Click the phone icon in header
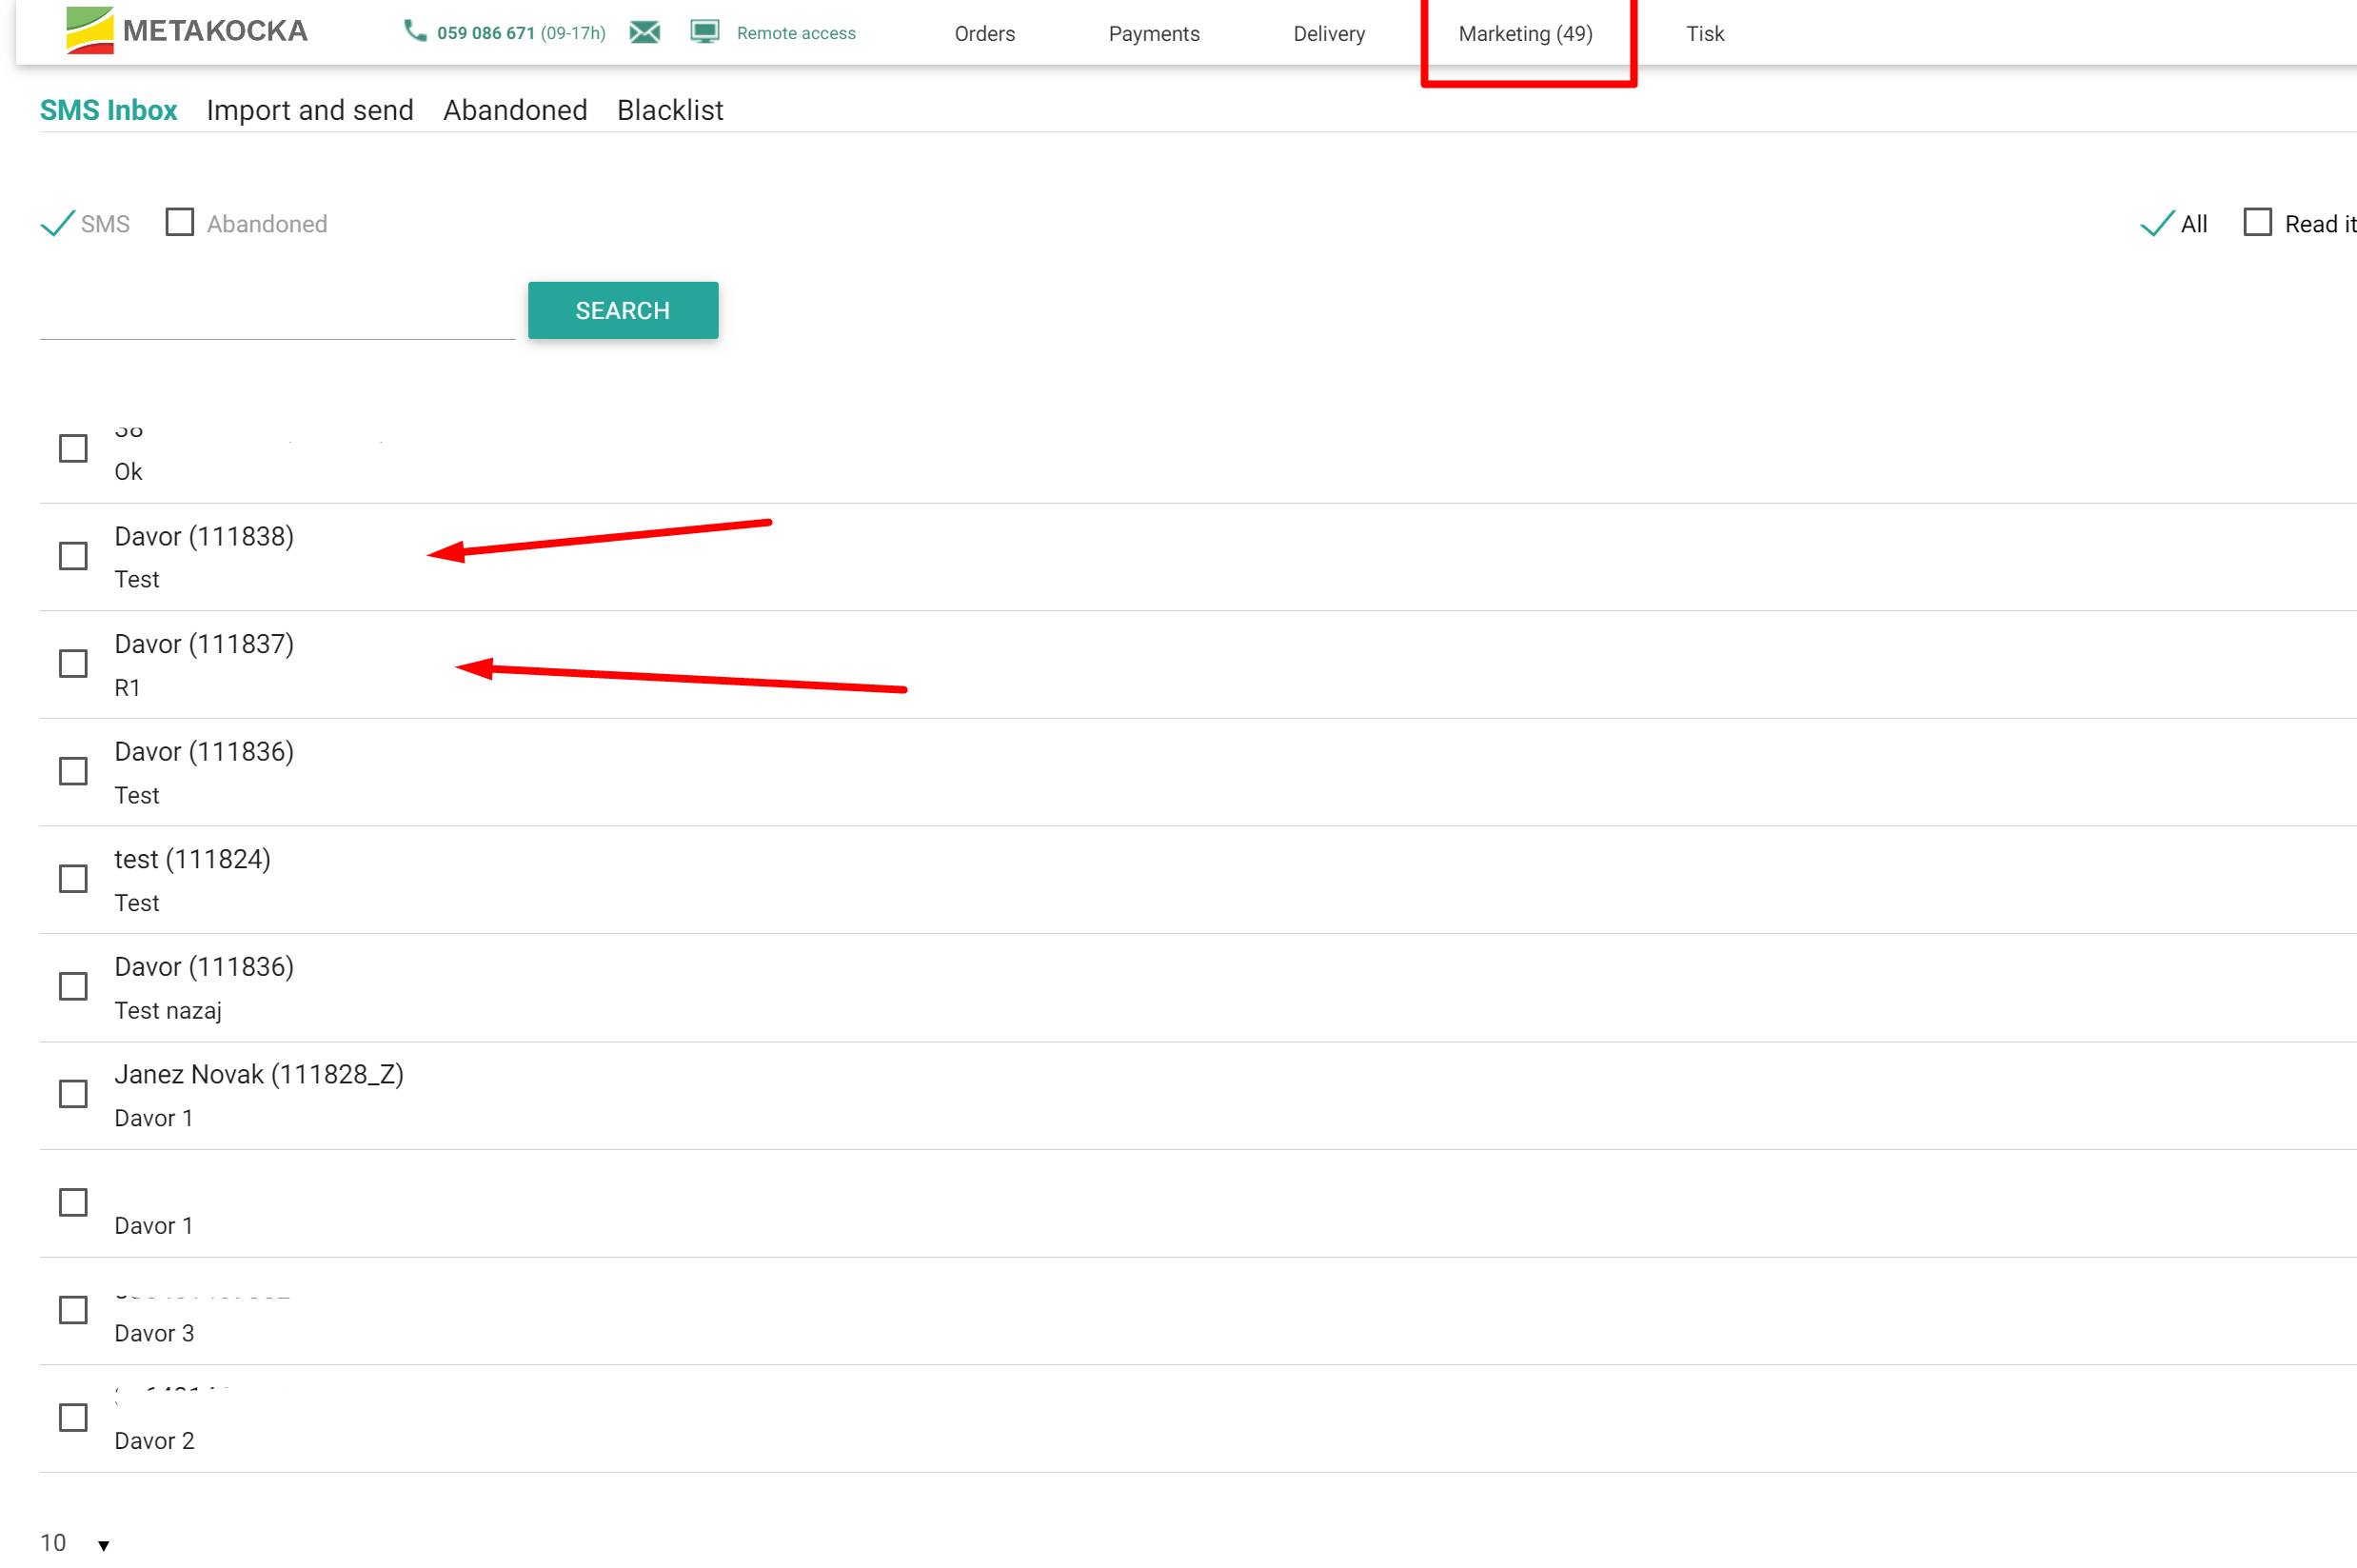Image resolution: width=2357 pixels, height=1568 pixels. 413,31
